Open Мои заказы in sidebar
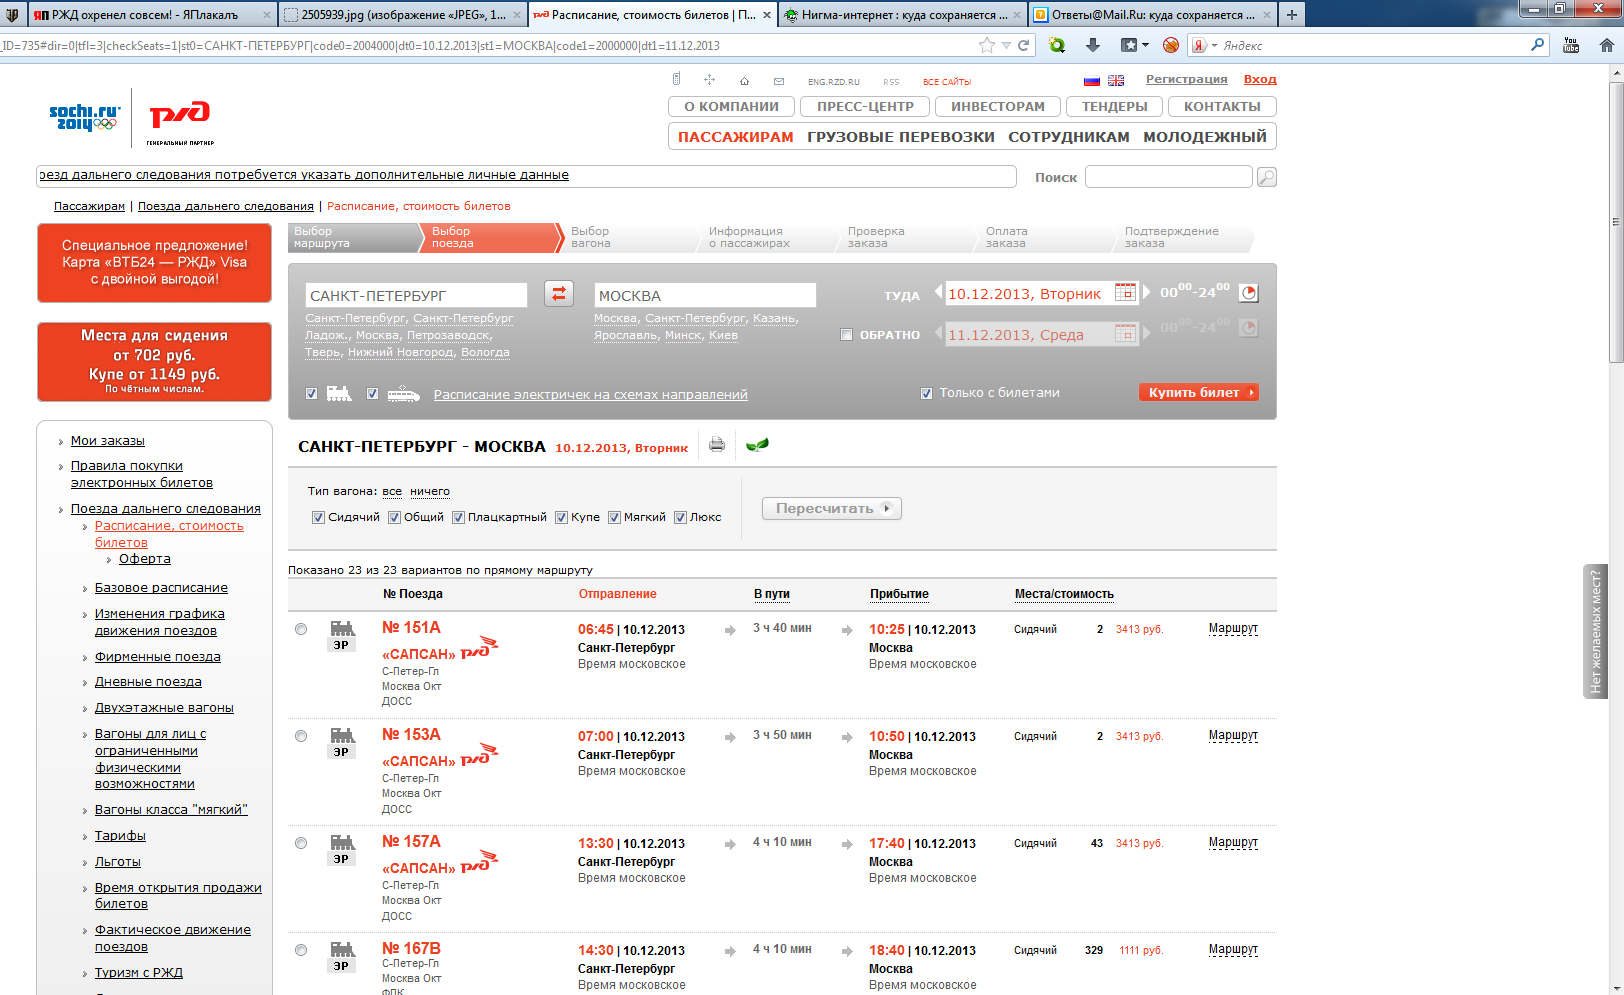Image resolution: width=1624 pixels, height=995 pixels. (108, 440)
